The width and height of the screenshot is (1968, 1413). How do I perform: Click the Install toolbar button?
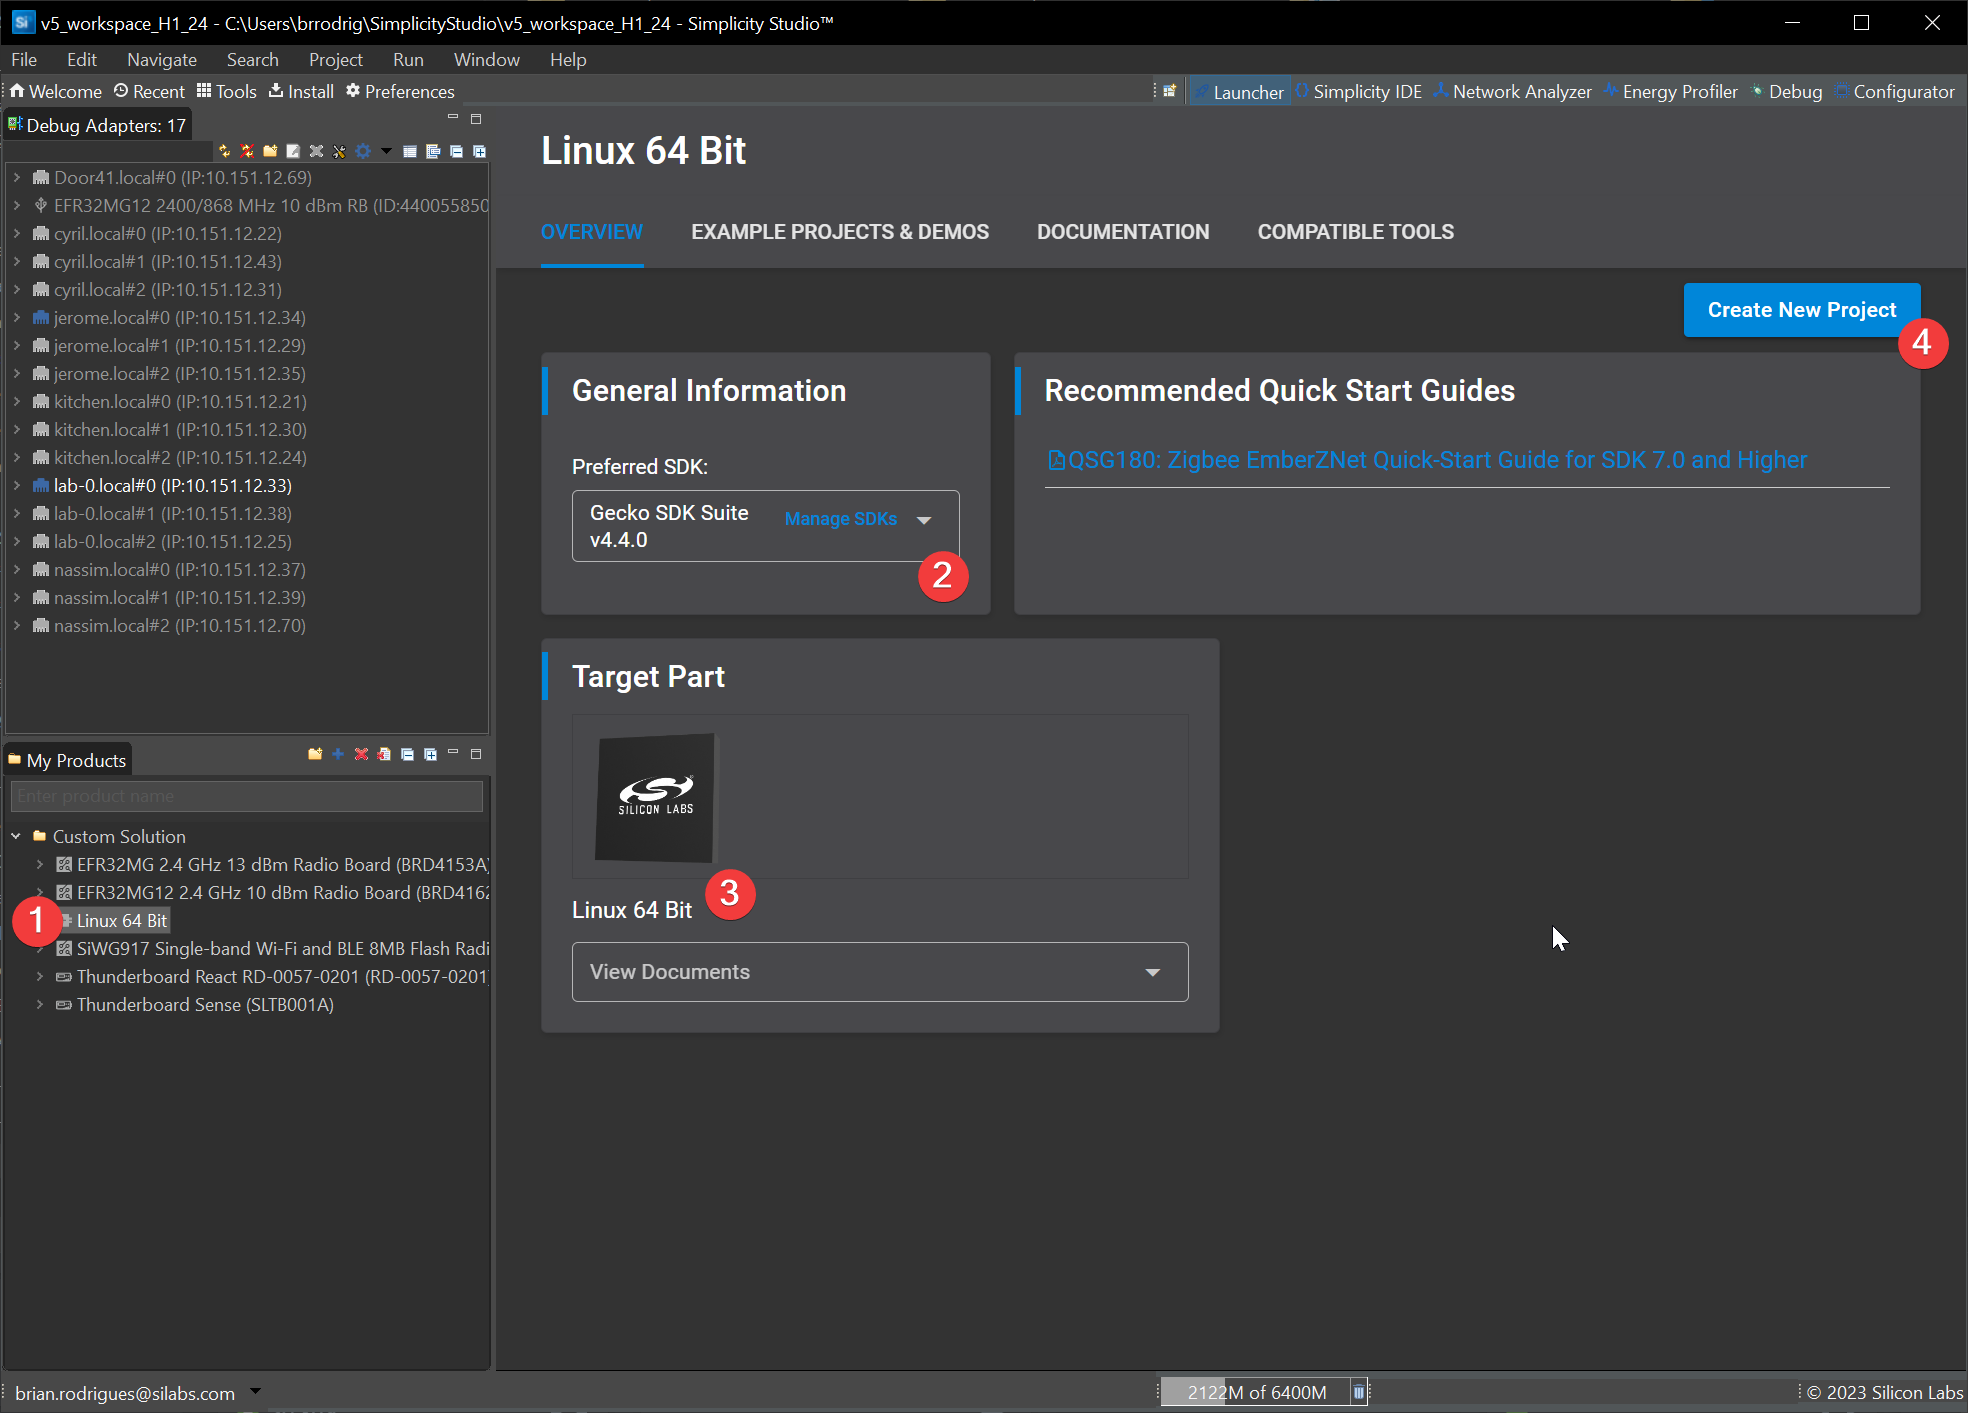pyautogui.click(x=301, y=91)
